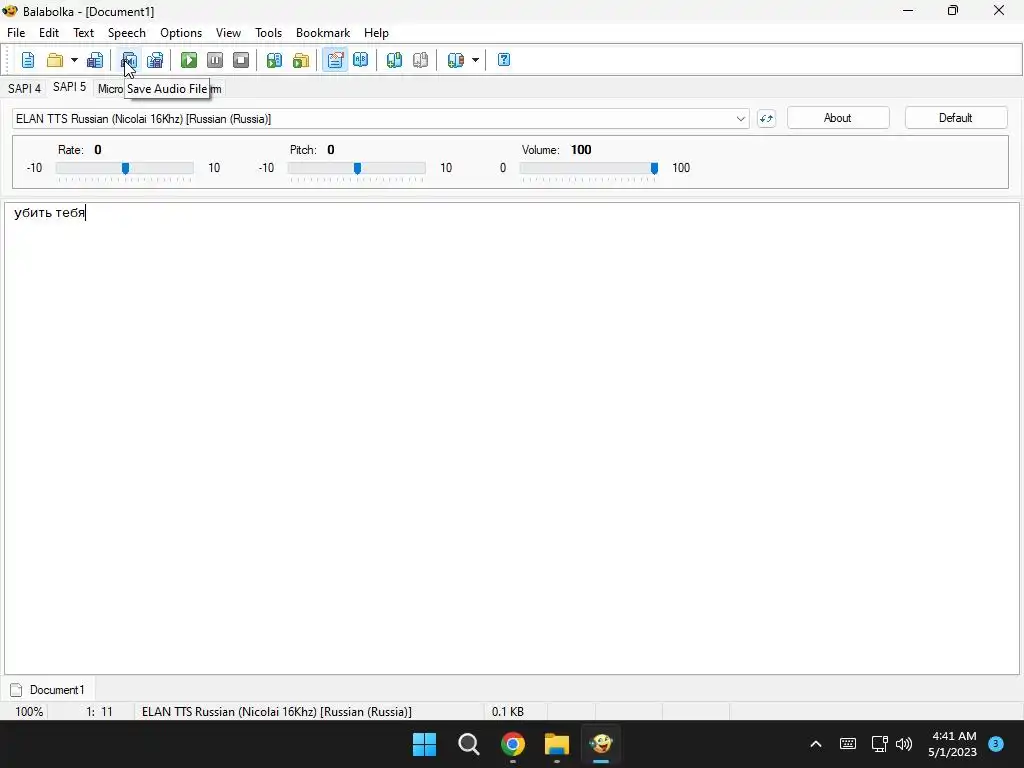Viewport: 1024px width, 768px height.
Task: Click the speaker volume tray icon
Action: [904, 744]
